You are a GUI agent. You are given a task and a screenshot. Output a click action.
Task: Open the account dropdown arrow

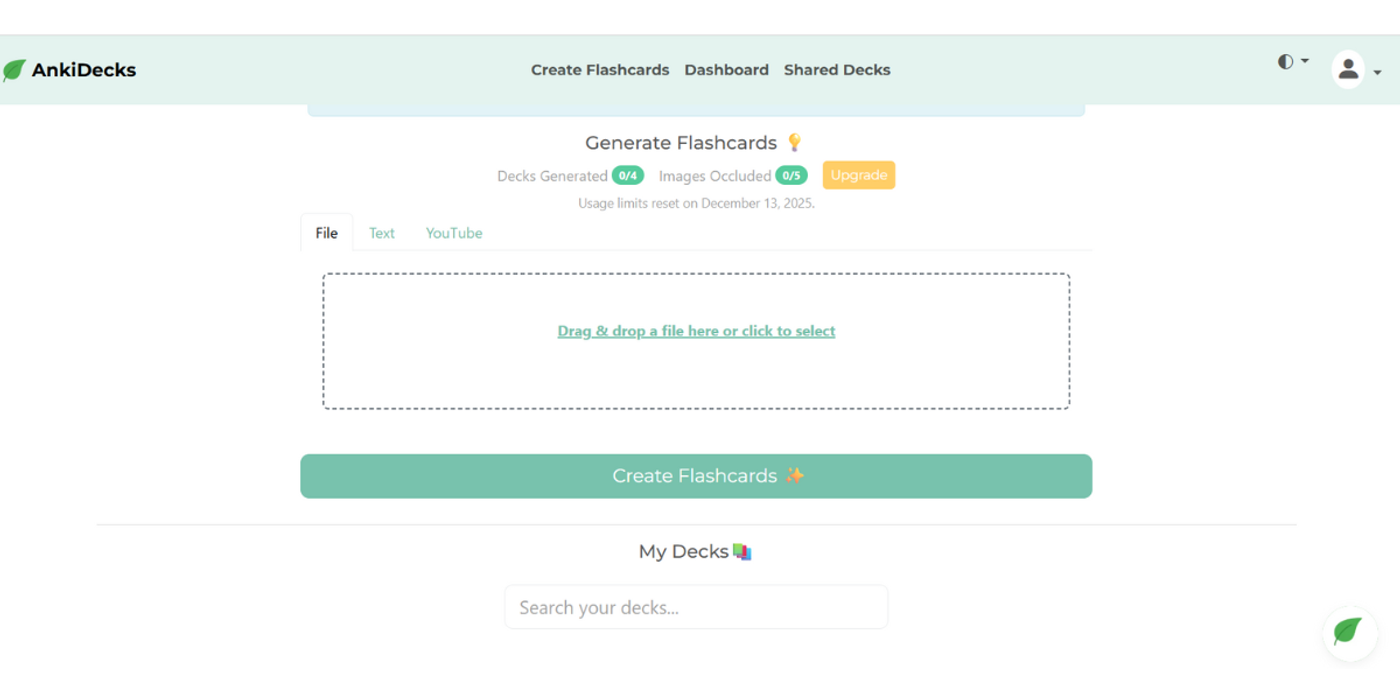click(x=1377, y=72)
